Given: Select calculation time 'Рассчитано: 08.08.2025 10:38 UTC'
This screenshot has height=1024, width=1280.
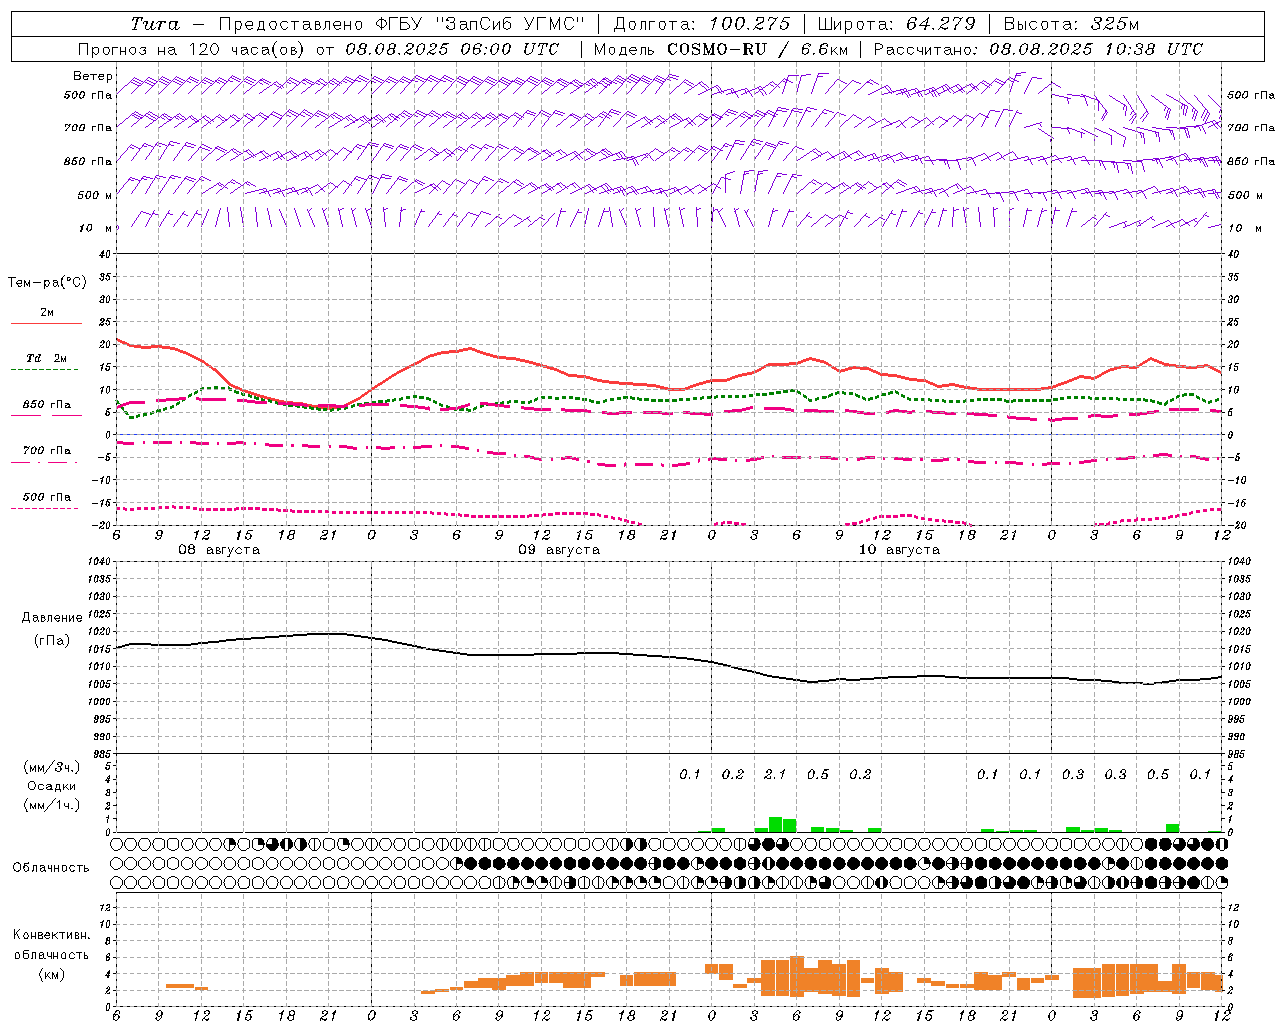Looking at the screenshot, I should click(x=1038, y=49).
